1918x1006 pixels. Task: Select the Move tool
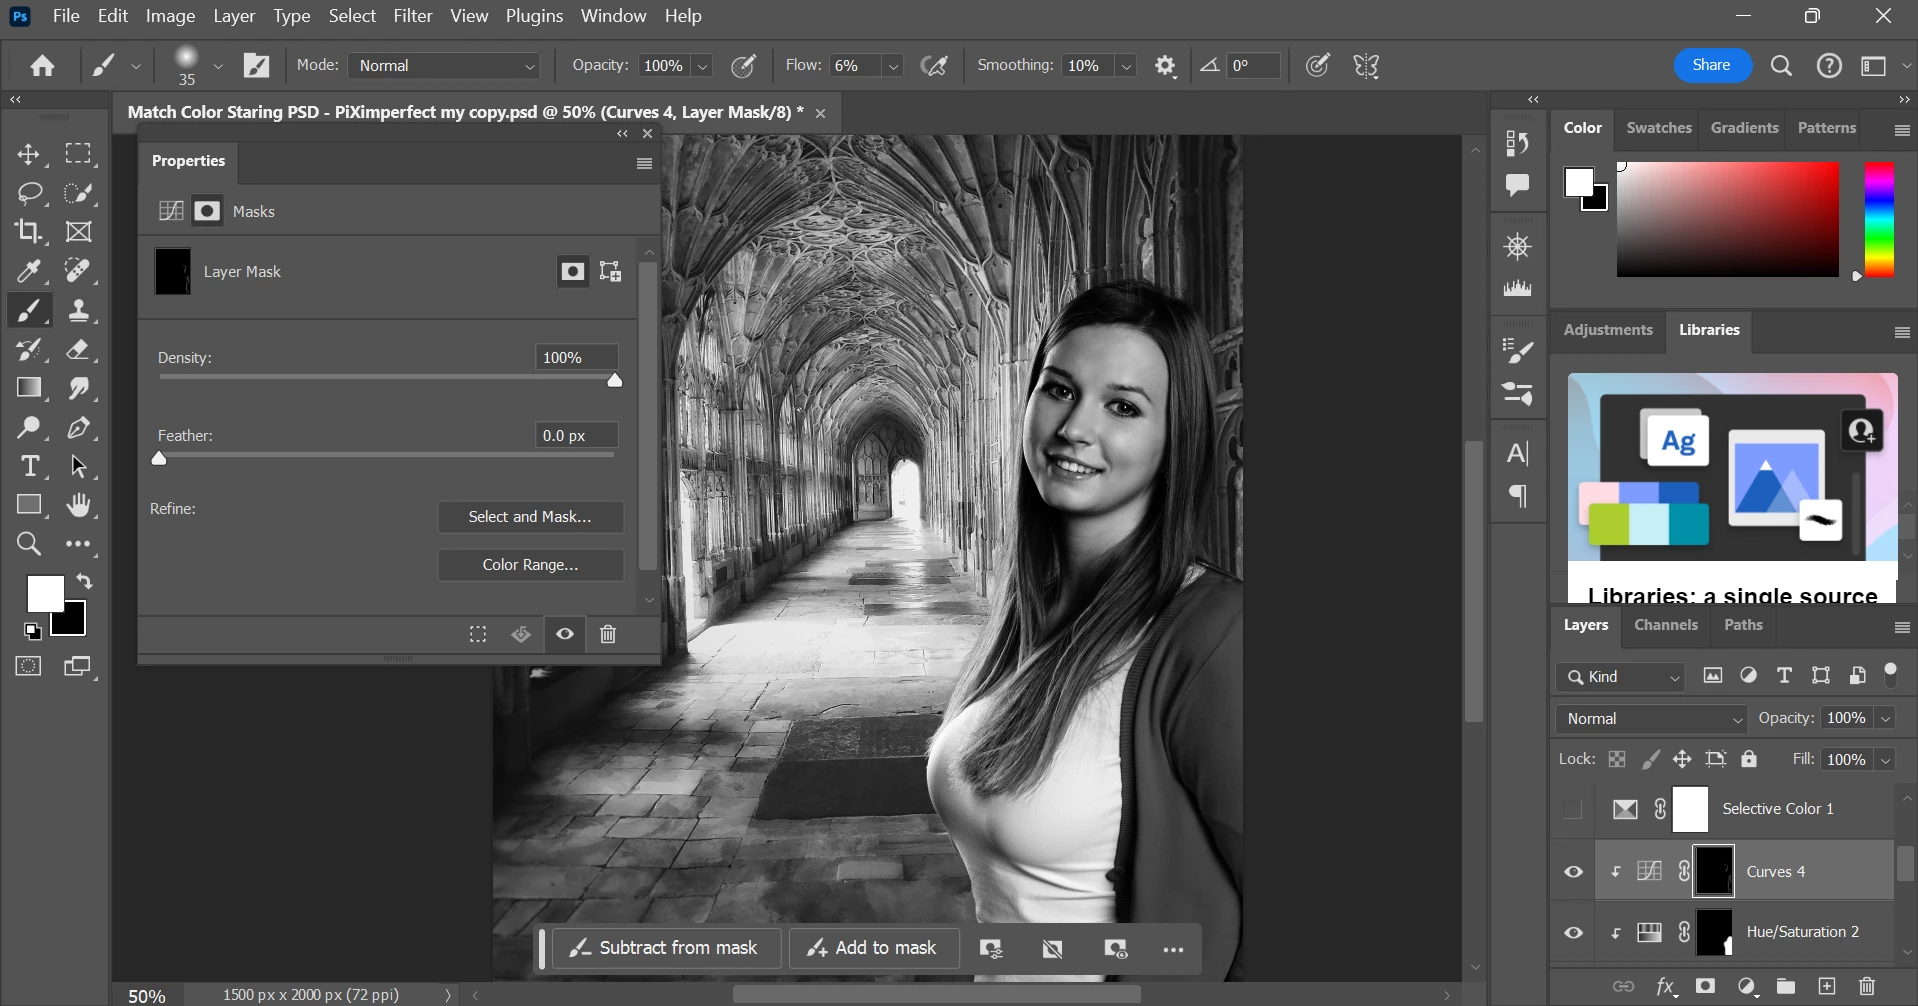click(28, 154)
